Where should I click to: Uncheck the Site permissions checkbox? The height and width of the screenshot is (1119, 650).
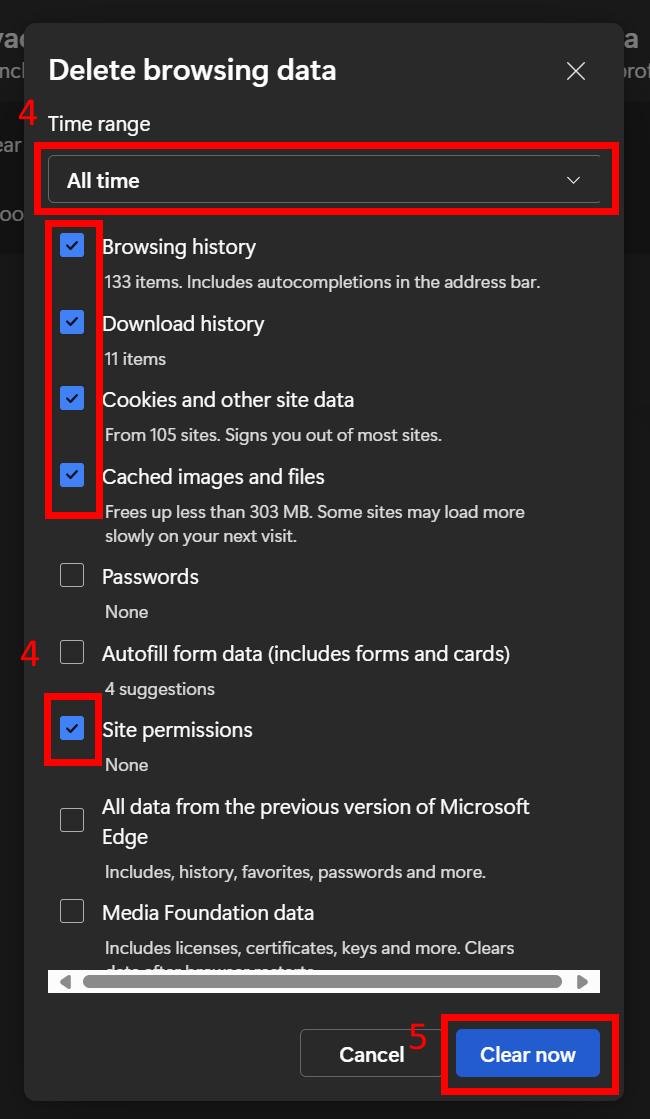pos(72,729)
